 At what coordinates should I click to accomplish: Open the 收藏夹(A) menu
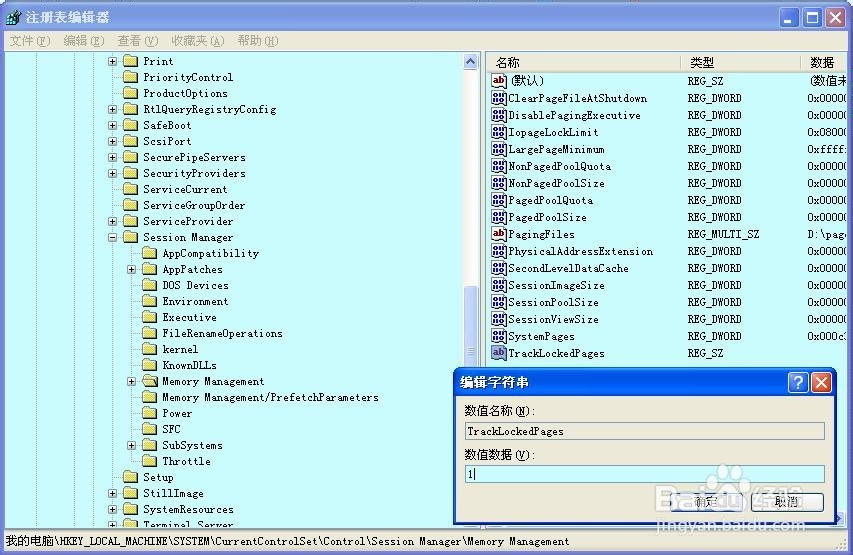click(x=197, y=41)
